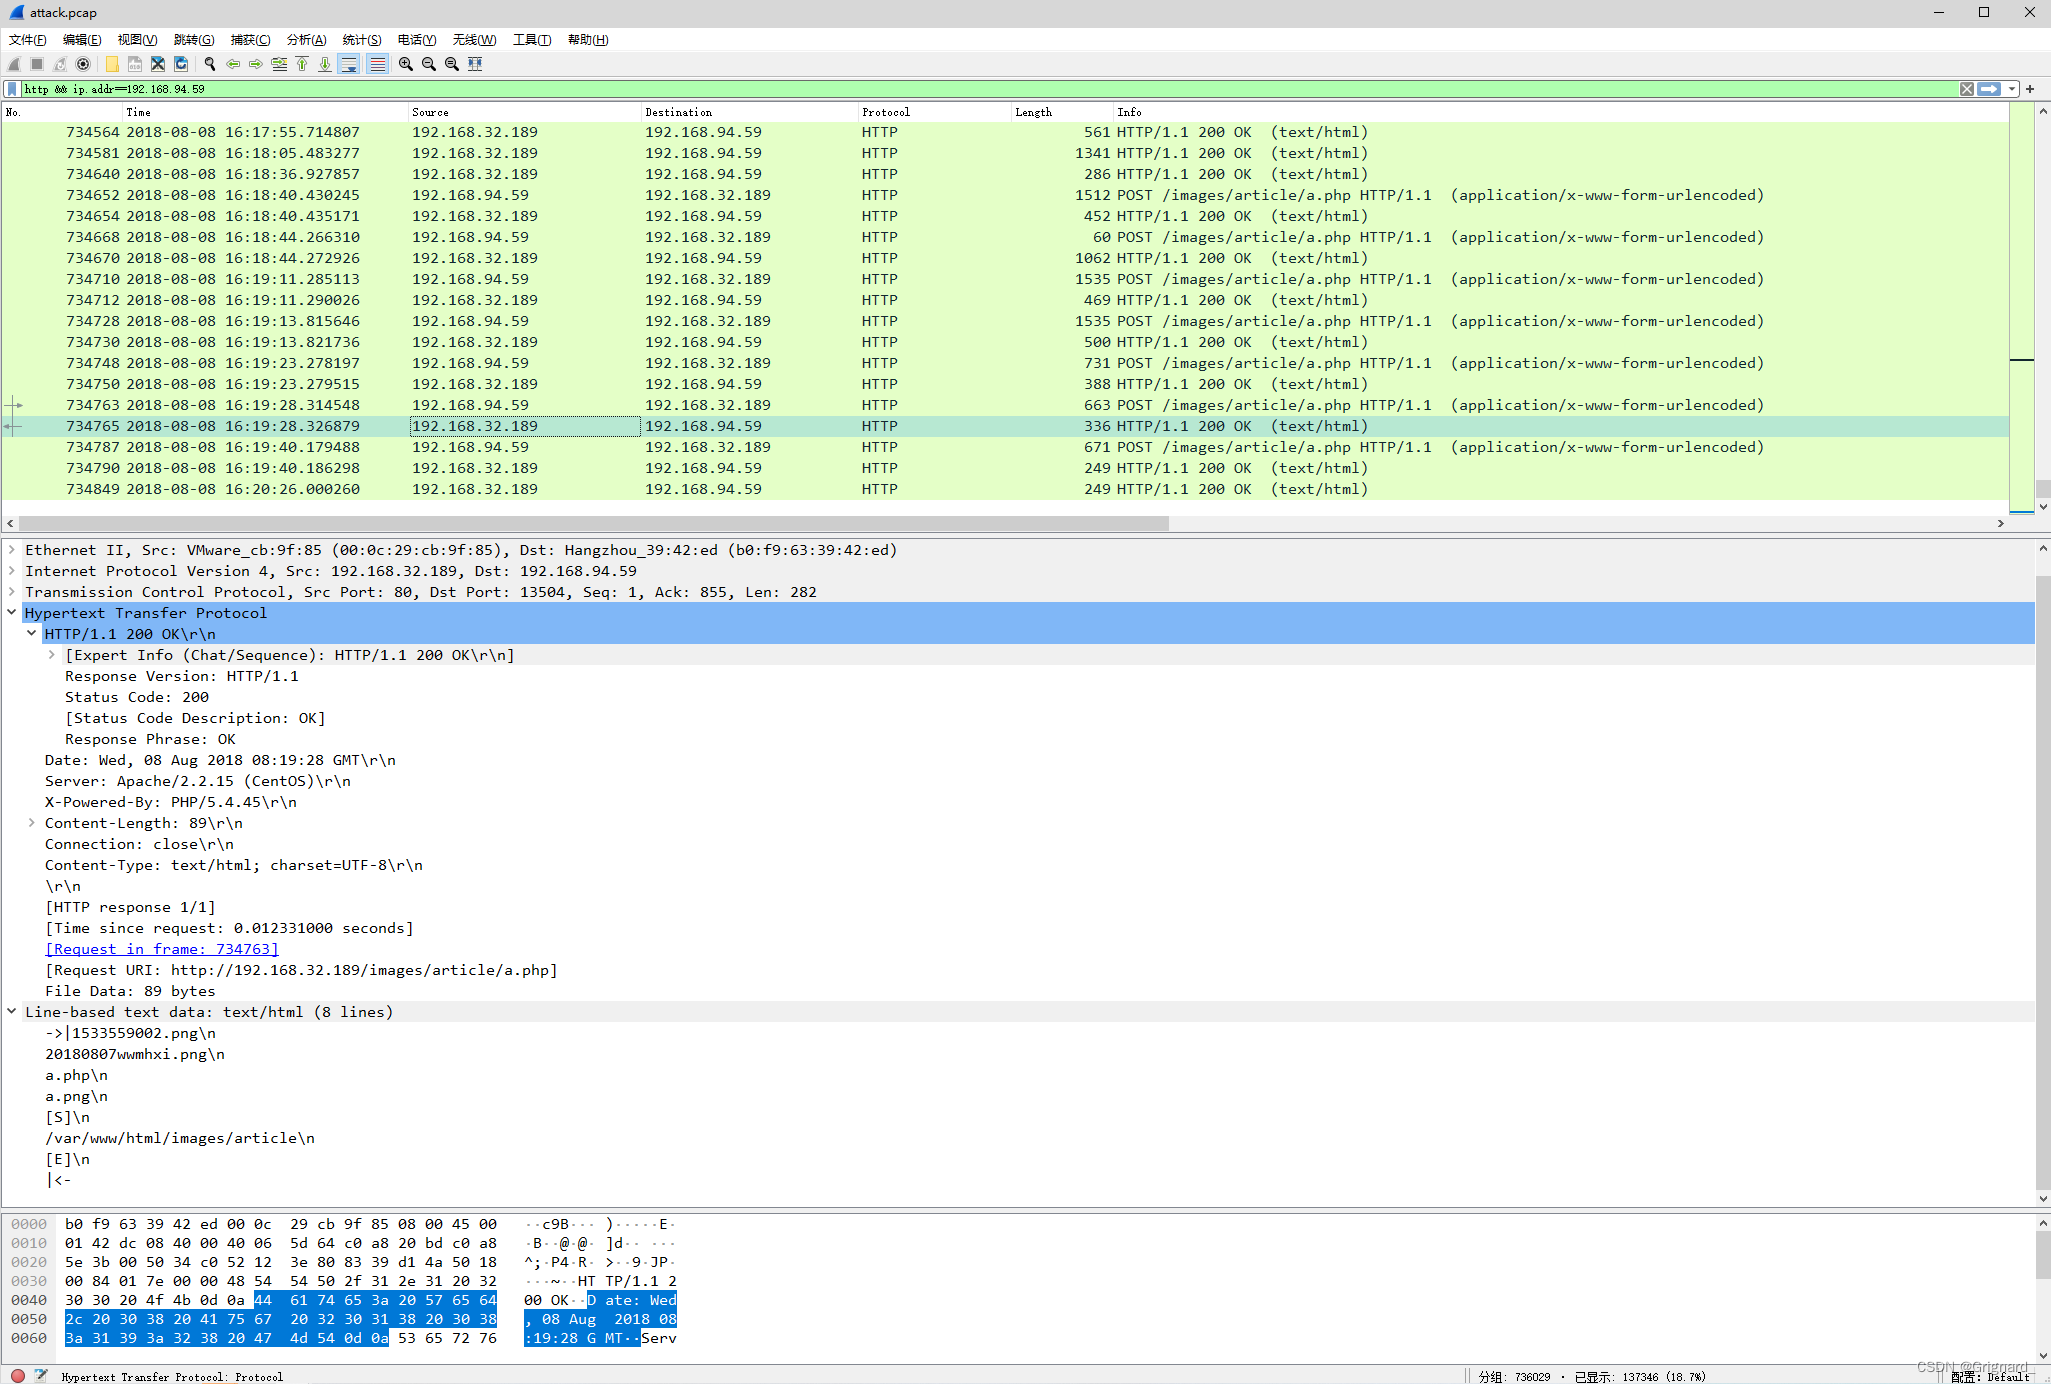Reset text to normal size icon

[x=452, y=64]
